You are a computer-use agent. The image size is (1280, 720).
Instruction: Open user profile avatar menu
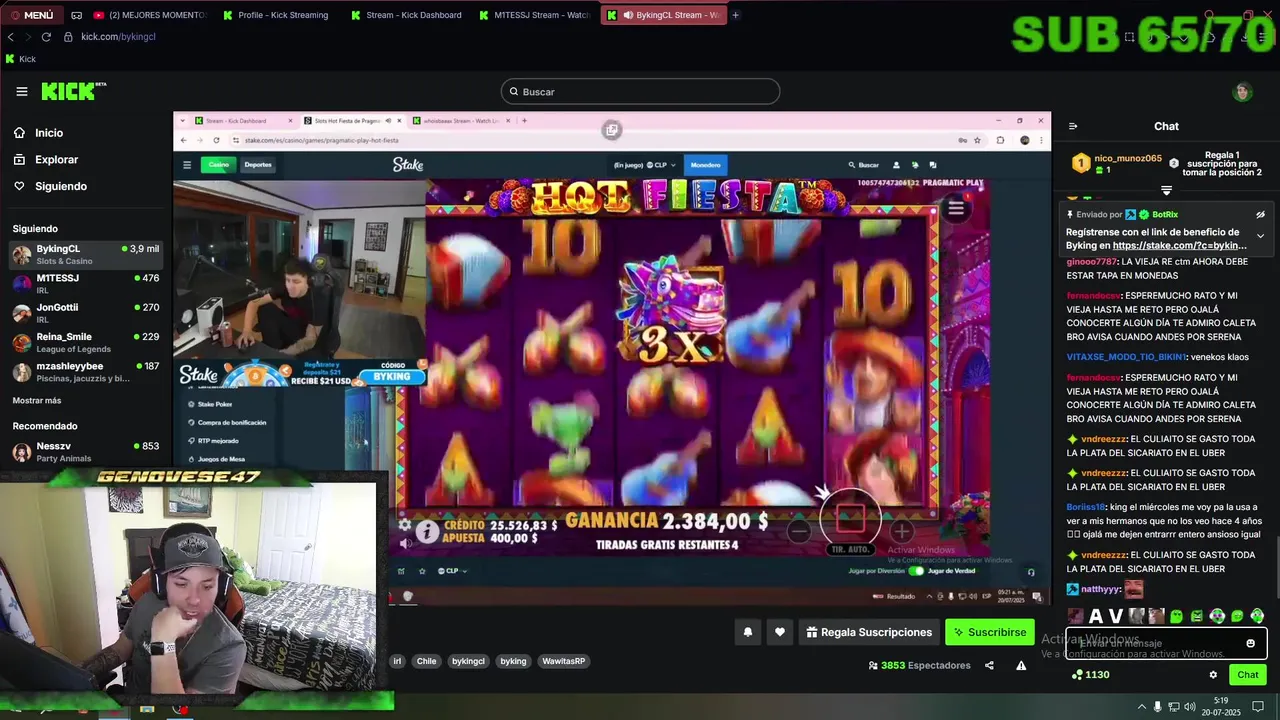[x=1242, y=92]
